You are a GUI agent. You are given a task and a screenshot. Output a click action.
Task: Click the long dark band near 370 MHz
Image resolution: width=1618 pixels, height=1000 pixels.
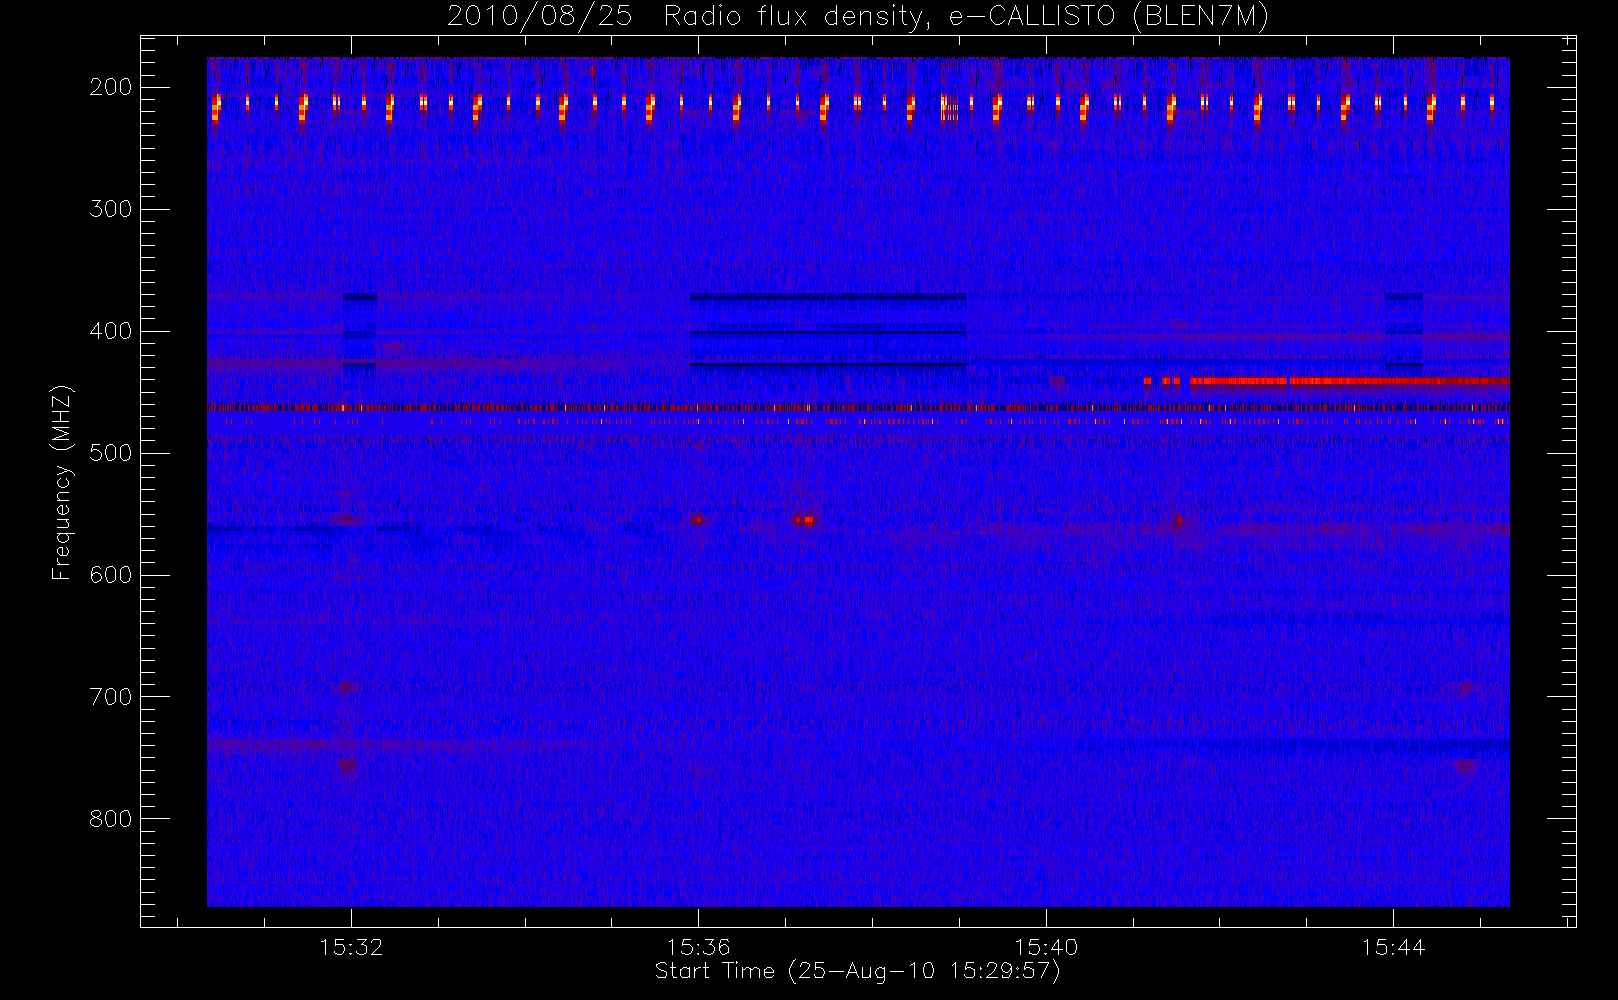coord(828,297)
